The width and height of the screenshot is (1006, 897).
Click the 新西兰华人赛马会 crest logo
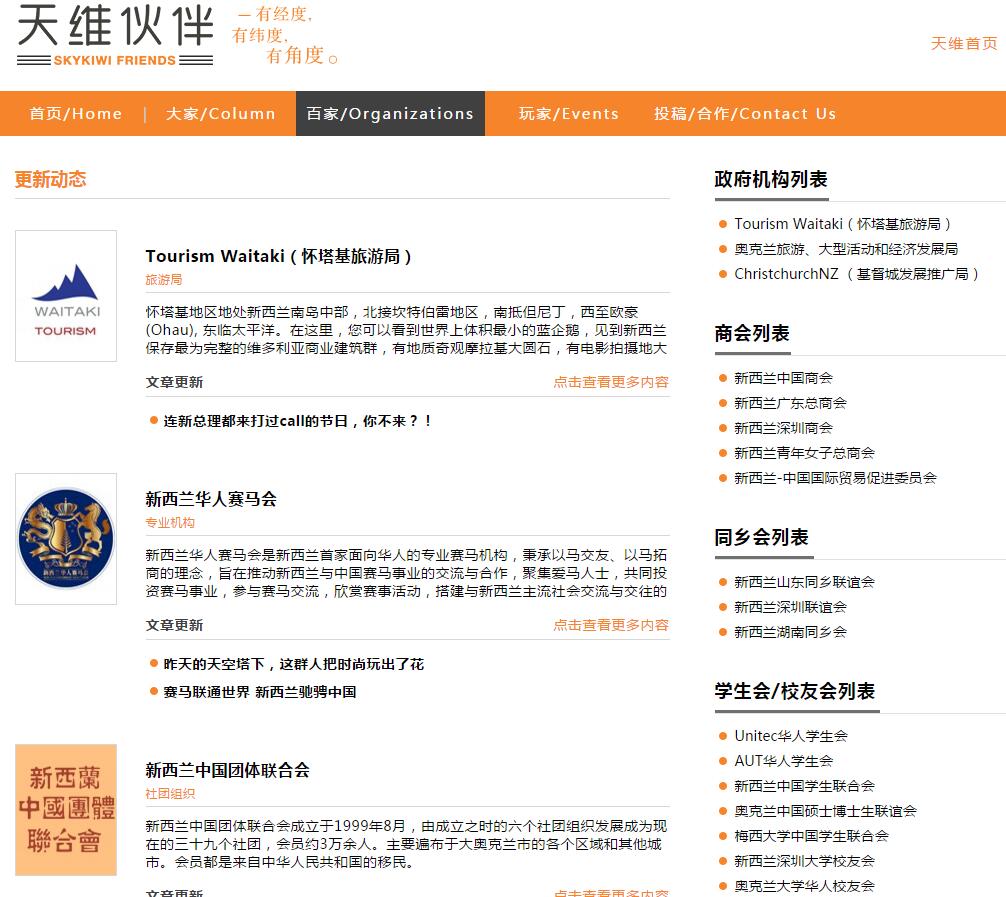66,539
